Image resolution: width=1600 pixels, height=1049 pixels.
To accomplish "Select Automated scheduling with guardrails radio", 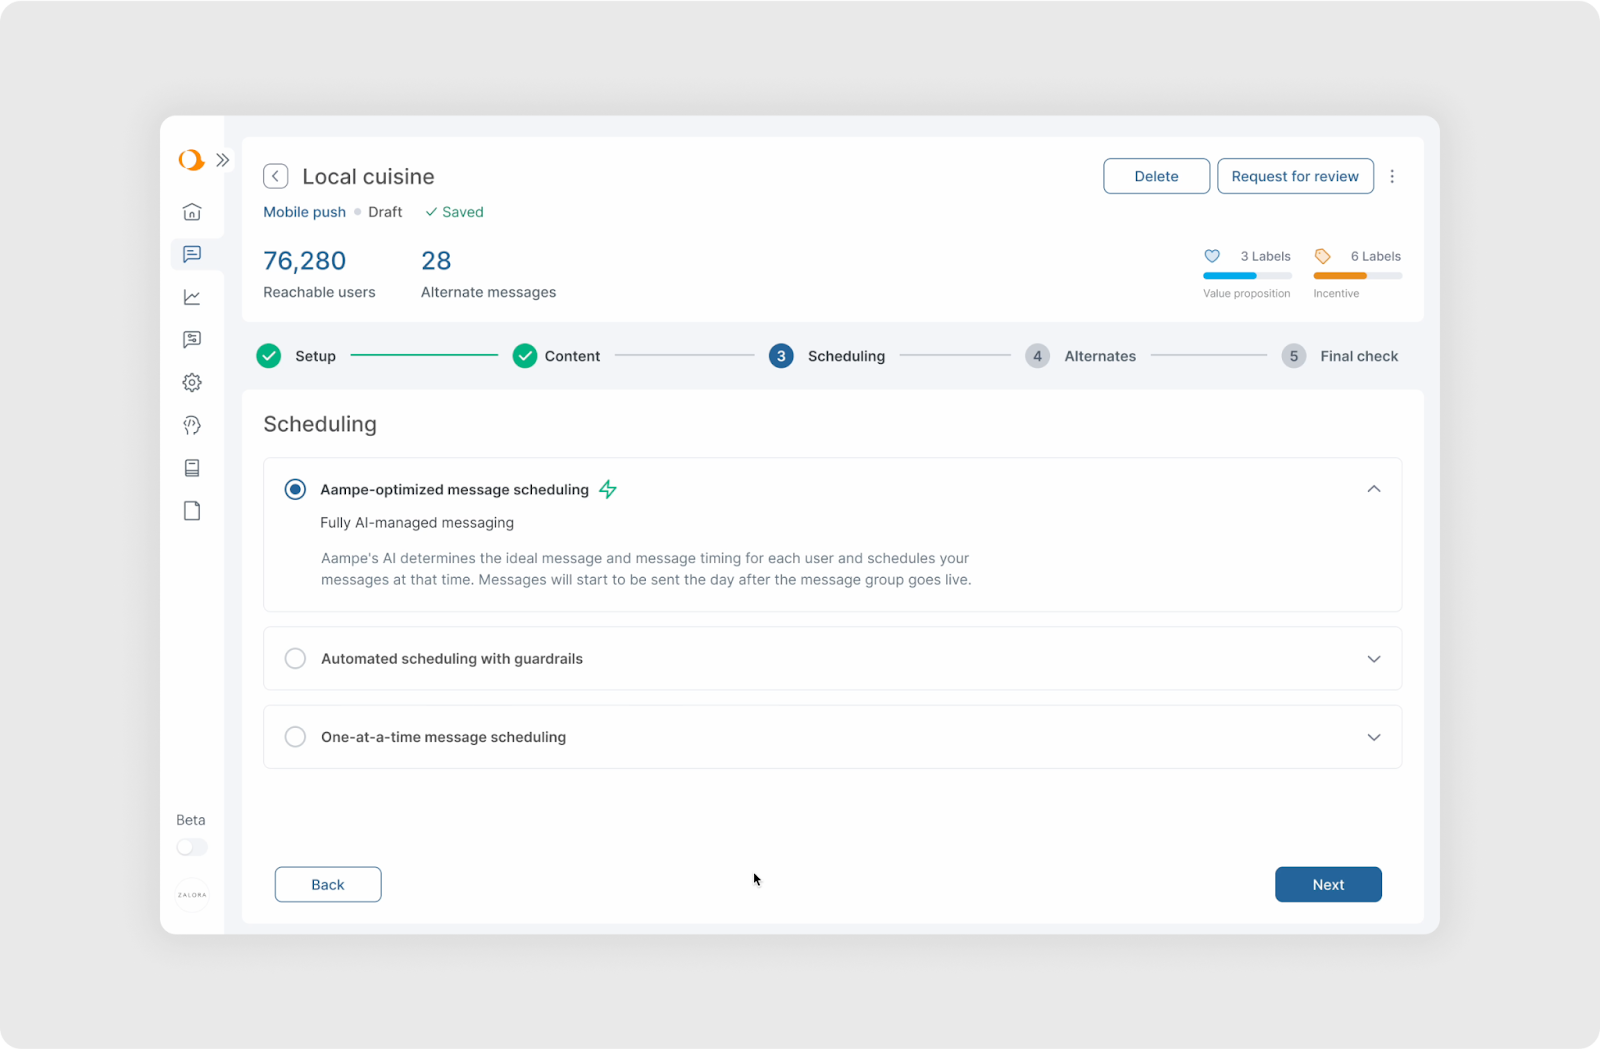I will tap(295, 658).
